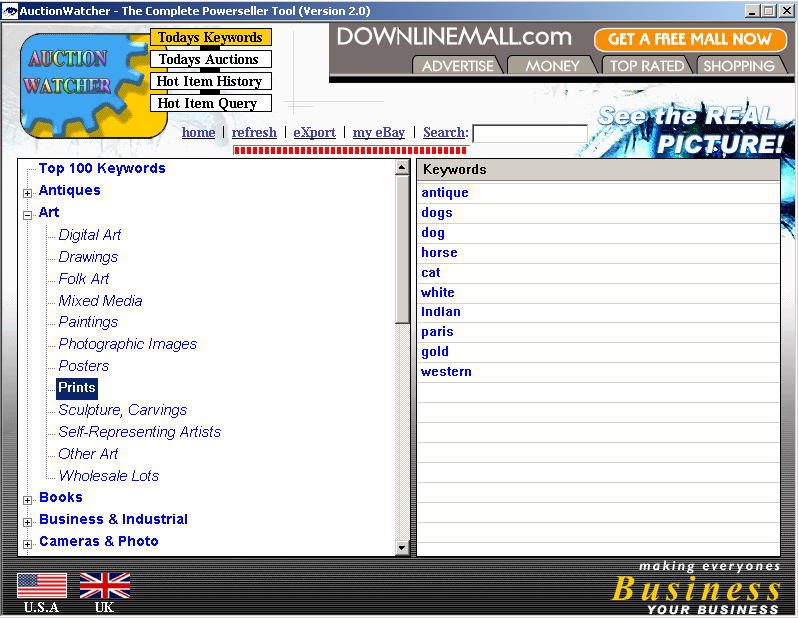This screenshot has width=798, height=618.
Task: Click the refresh link
Action: (254, 132)
